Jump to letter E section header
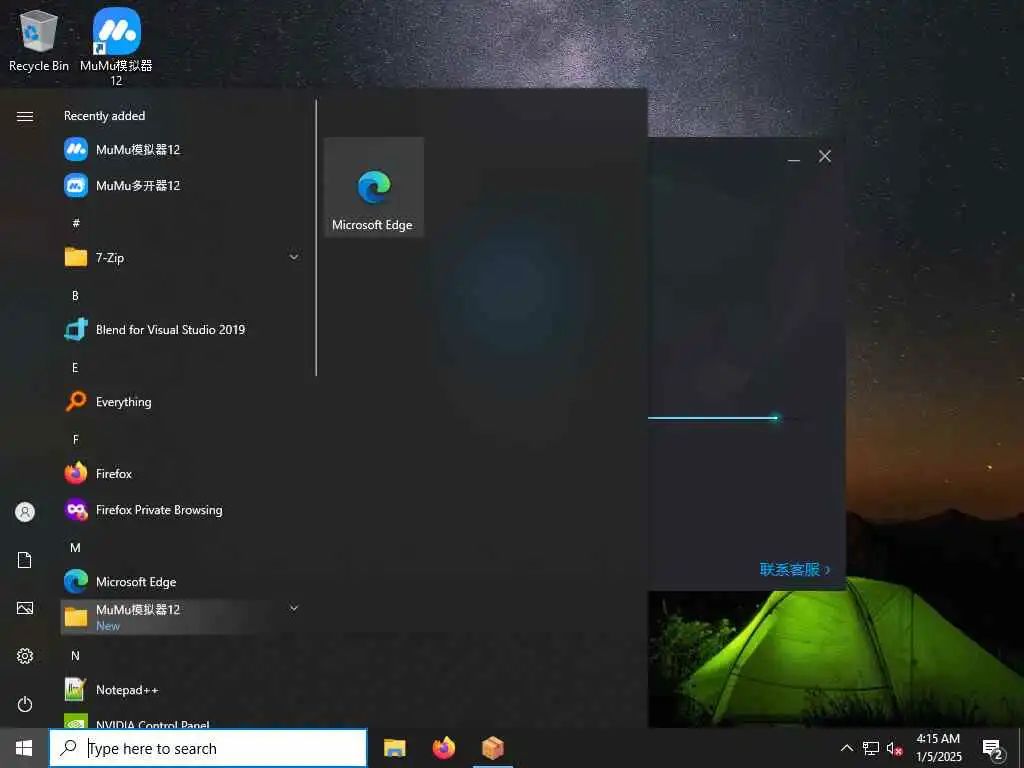 75,368
